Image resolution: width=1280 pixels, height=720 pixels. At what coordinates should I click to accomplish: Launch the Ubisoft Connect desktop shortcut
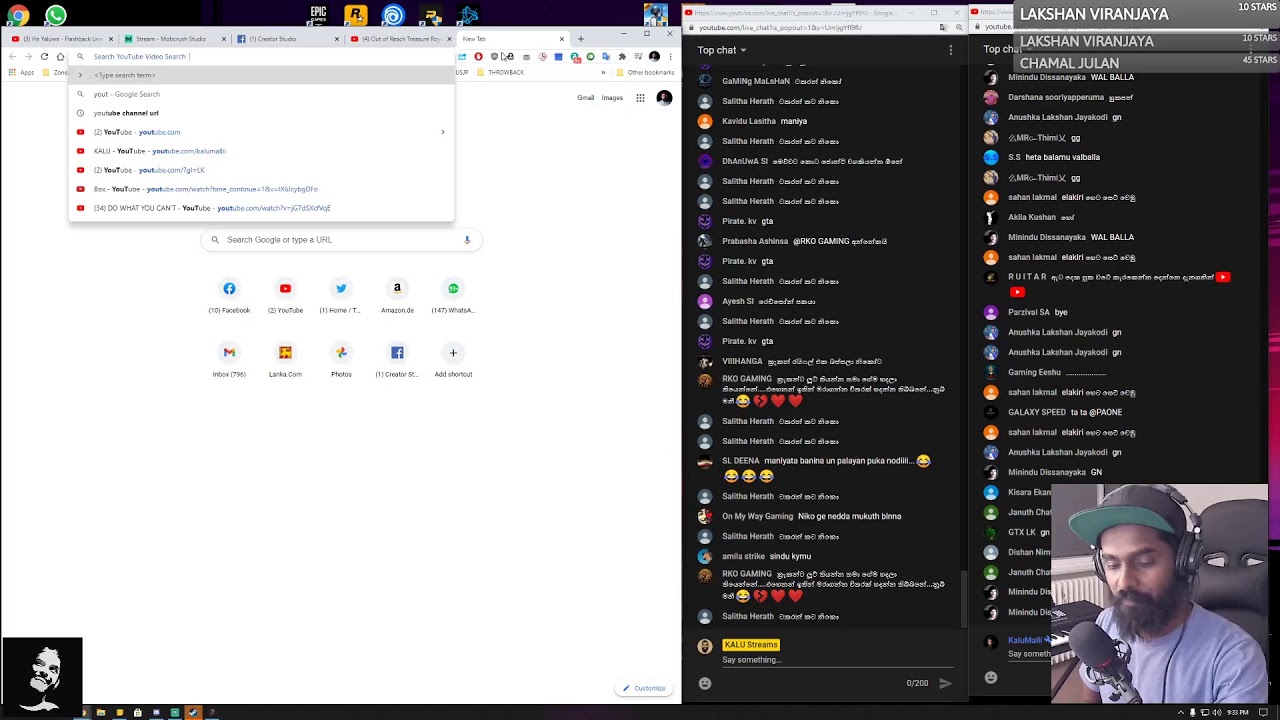pyautogui.click(x=393, y=15)
